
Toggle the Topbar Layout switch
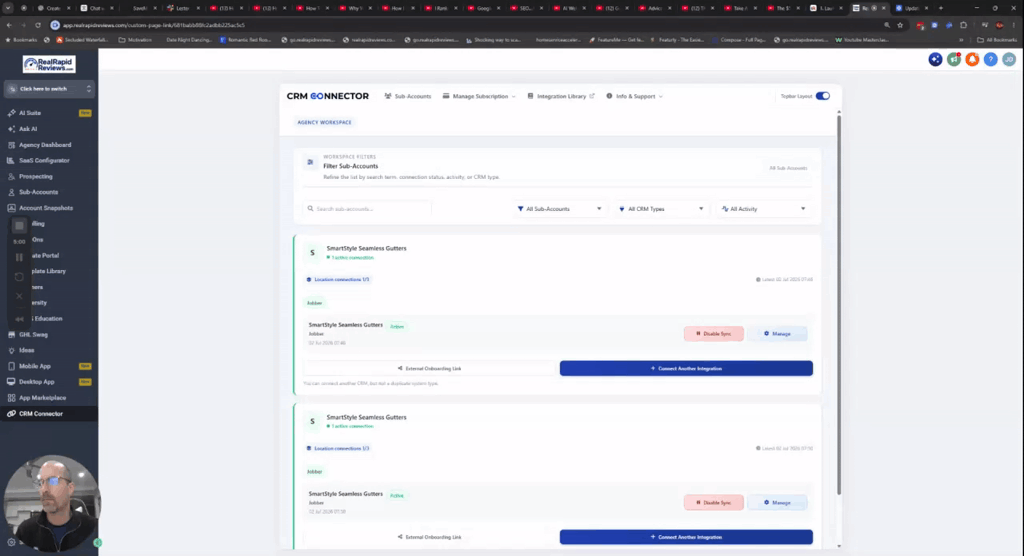(823, 96)
